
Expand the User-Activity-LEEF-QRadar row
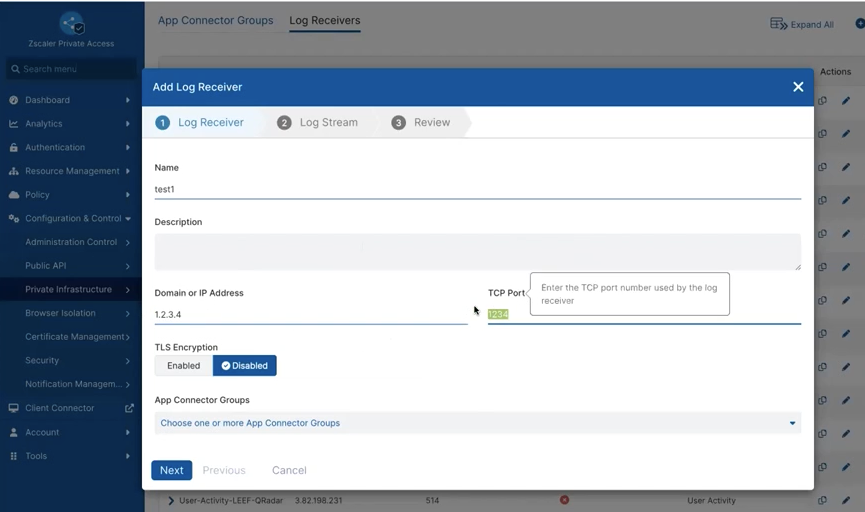coord(171,500)
